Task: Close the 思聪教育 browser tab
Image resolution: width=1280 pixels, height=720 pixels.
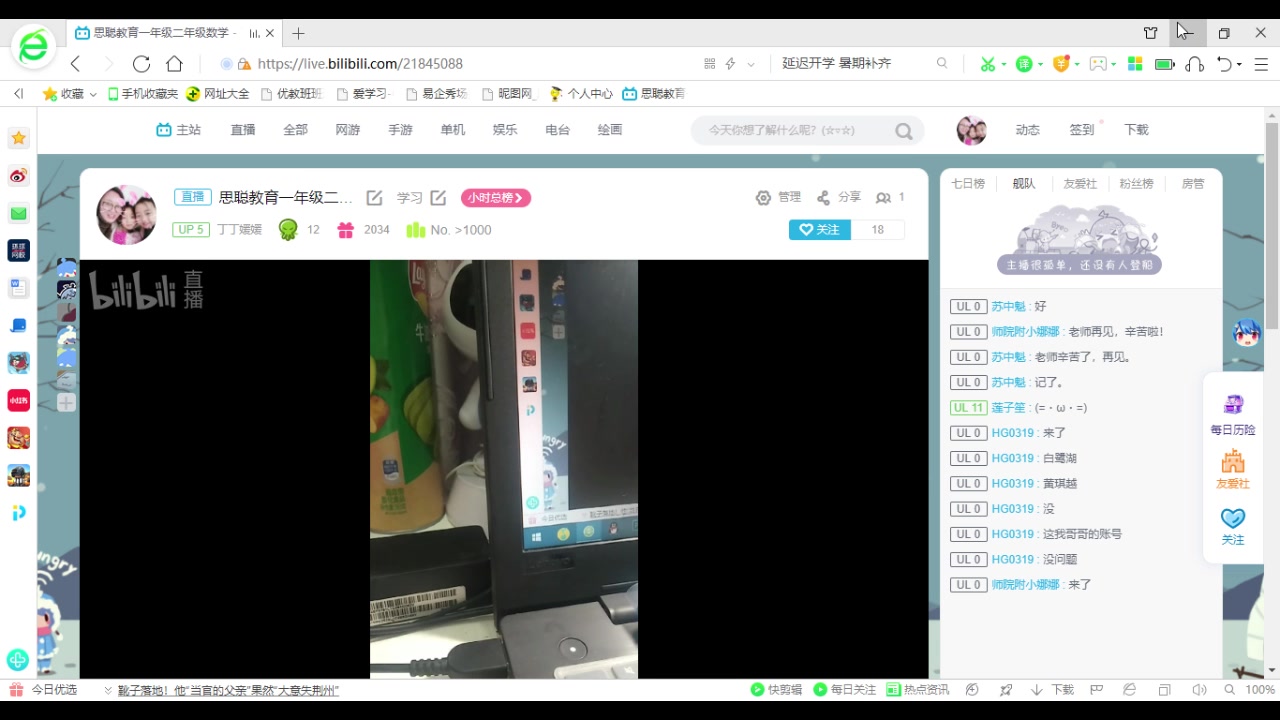Action: [270, 33]
